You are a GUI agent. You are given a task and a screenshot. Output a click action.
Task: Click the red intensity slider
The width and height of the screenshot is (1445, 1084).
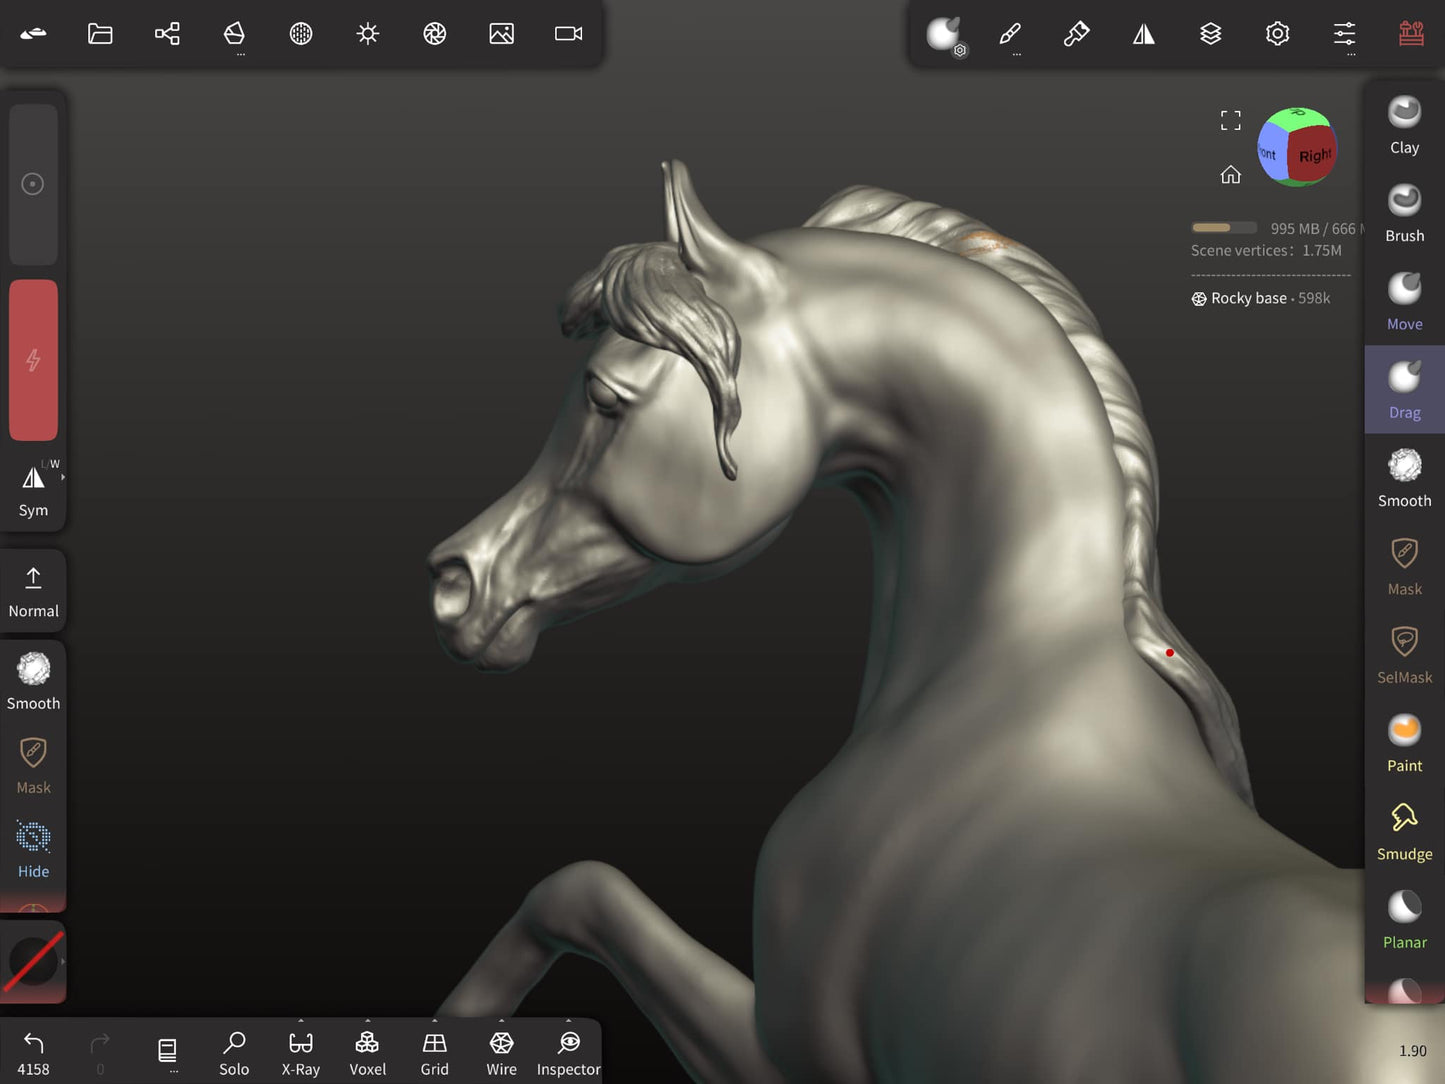33,360
